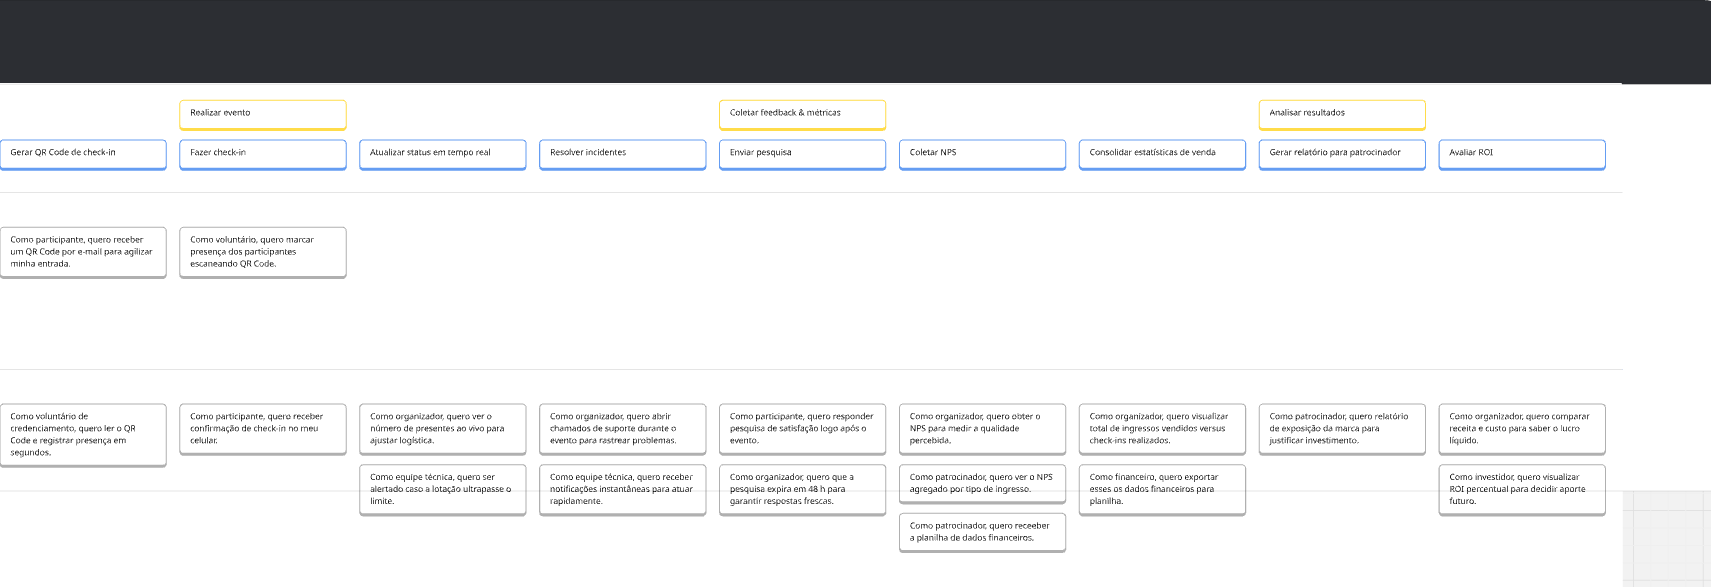Select the 'Realizar evento' yellow card

pyautogui.click(x=262, y=114)
